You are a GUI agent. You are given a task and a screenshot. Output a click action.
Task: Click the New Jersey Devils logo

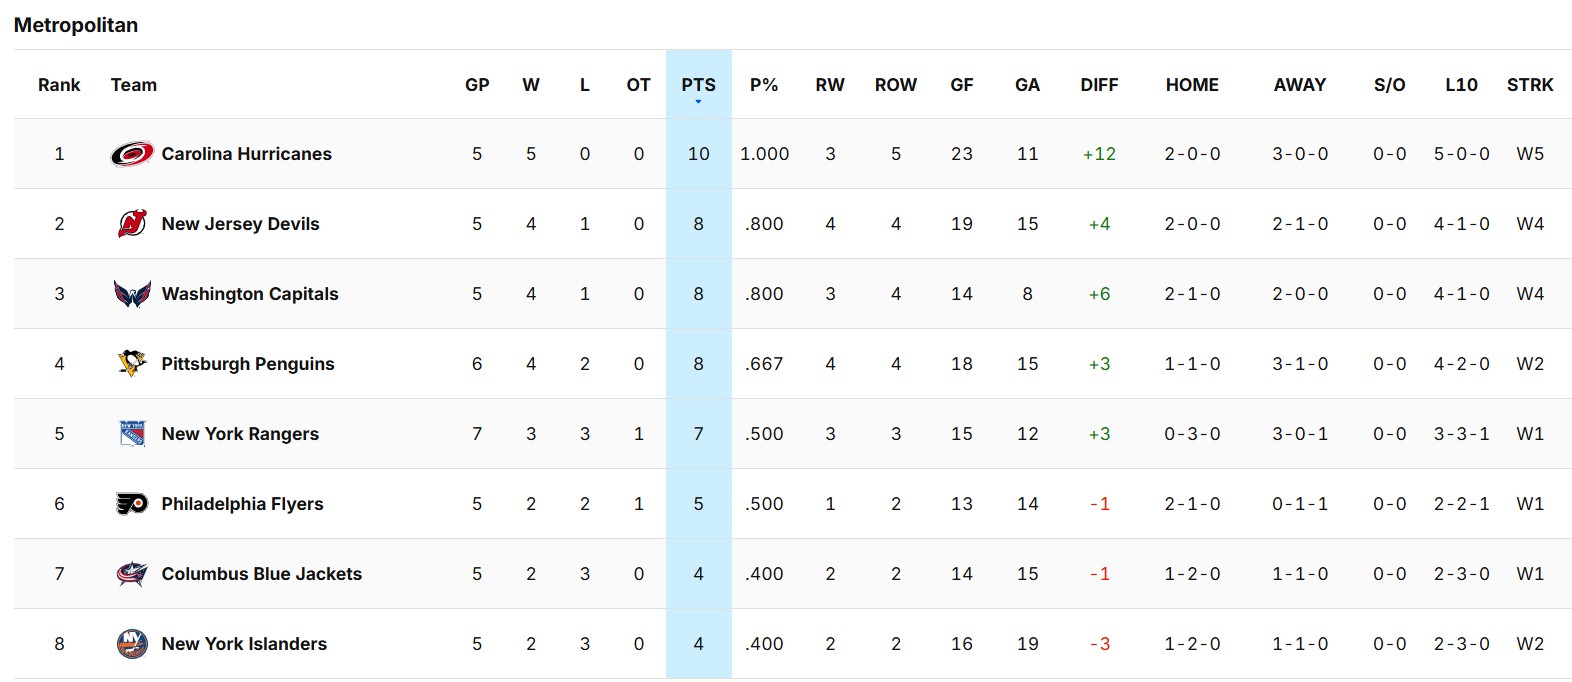pyautogui.click(x=132, y=224)
